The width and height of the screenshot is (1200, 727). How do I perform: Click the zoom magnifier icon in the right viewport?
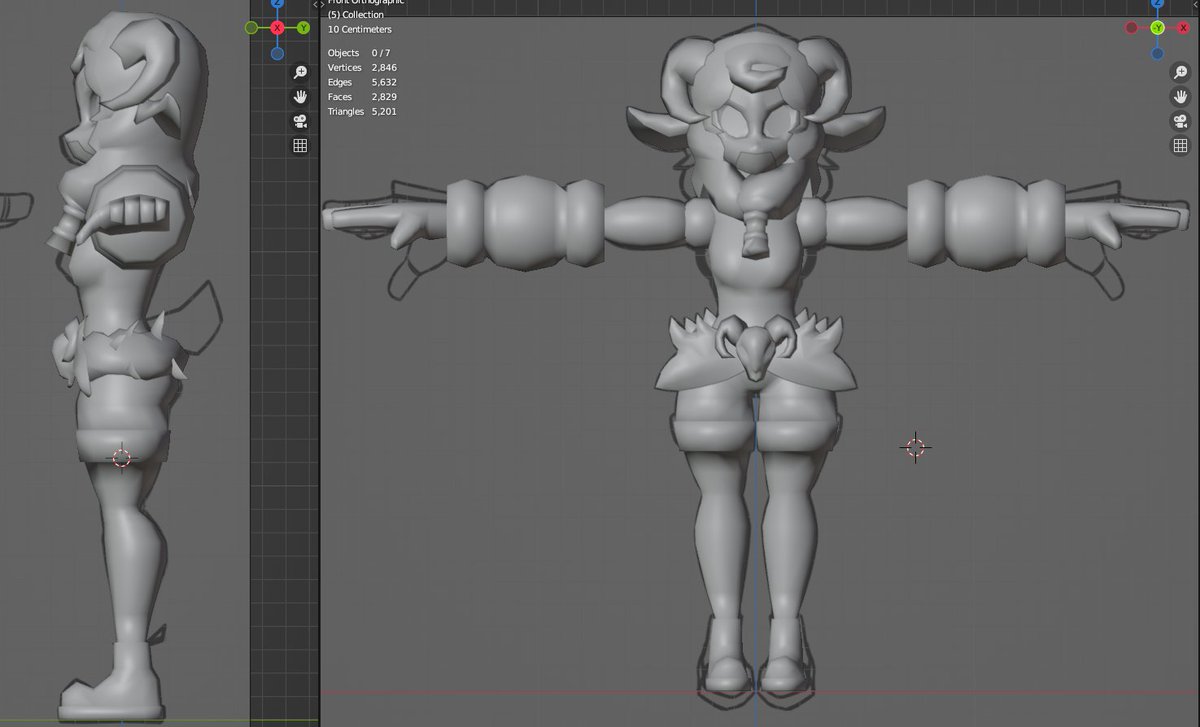pyautogui.click(x=1179, y=71)
